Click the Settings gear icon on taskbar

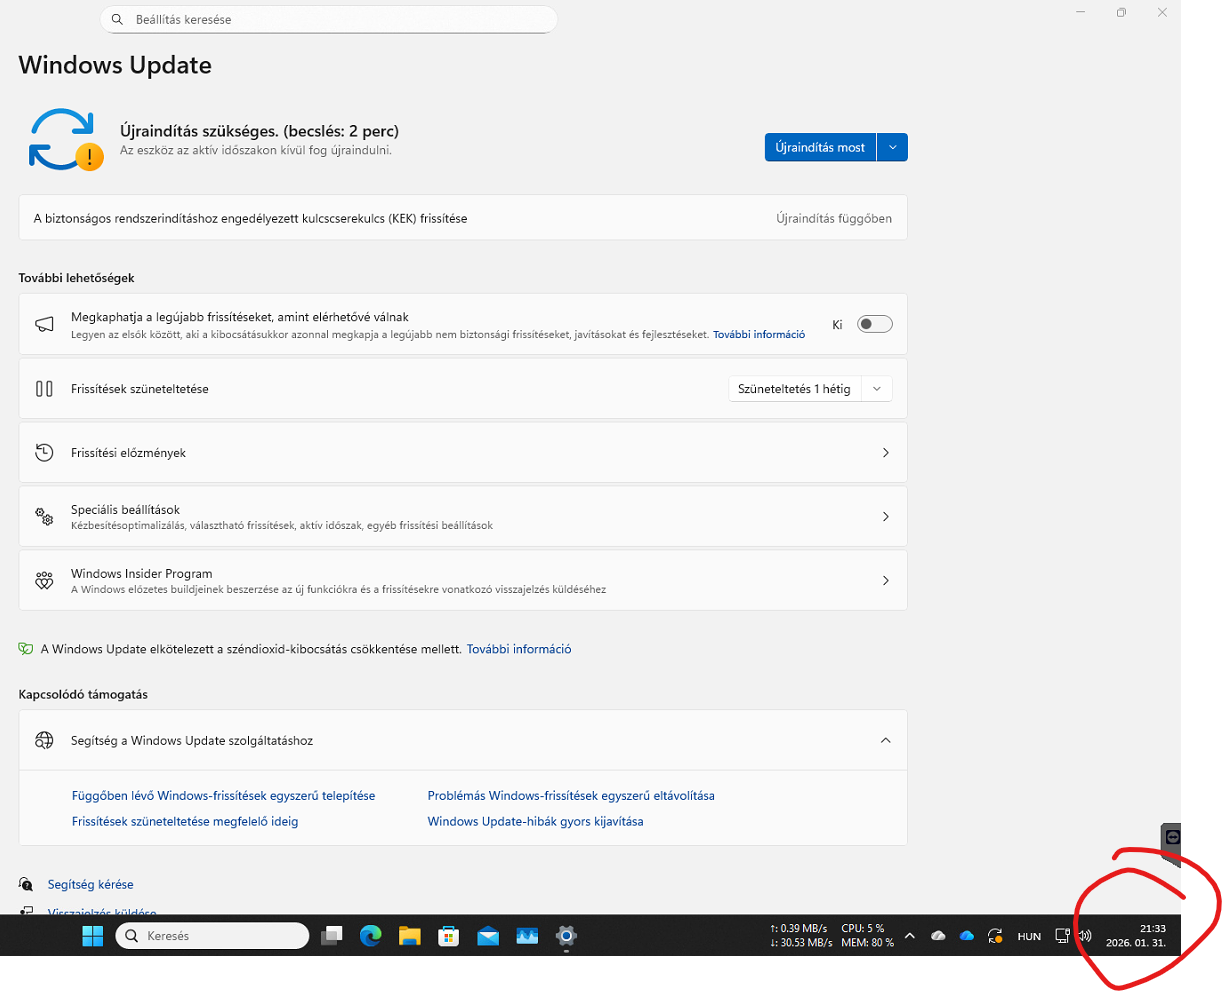[x=566, y=936]
